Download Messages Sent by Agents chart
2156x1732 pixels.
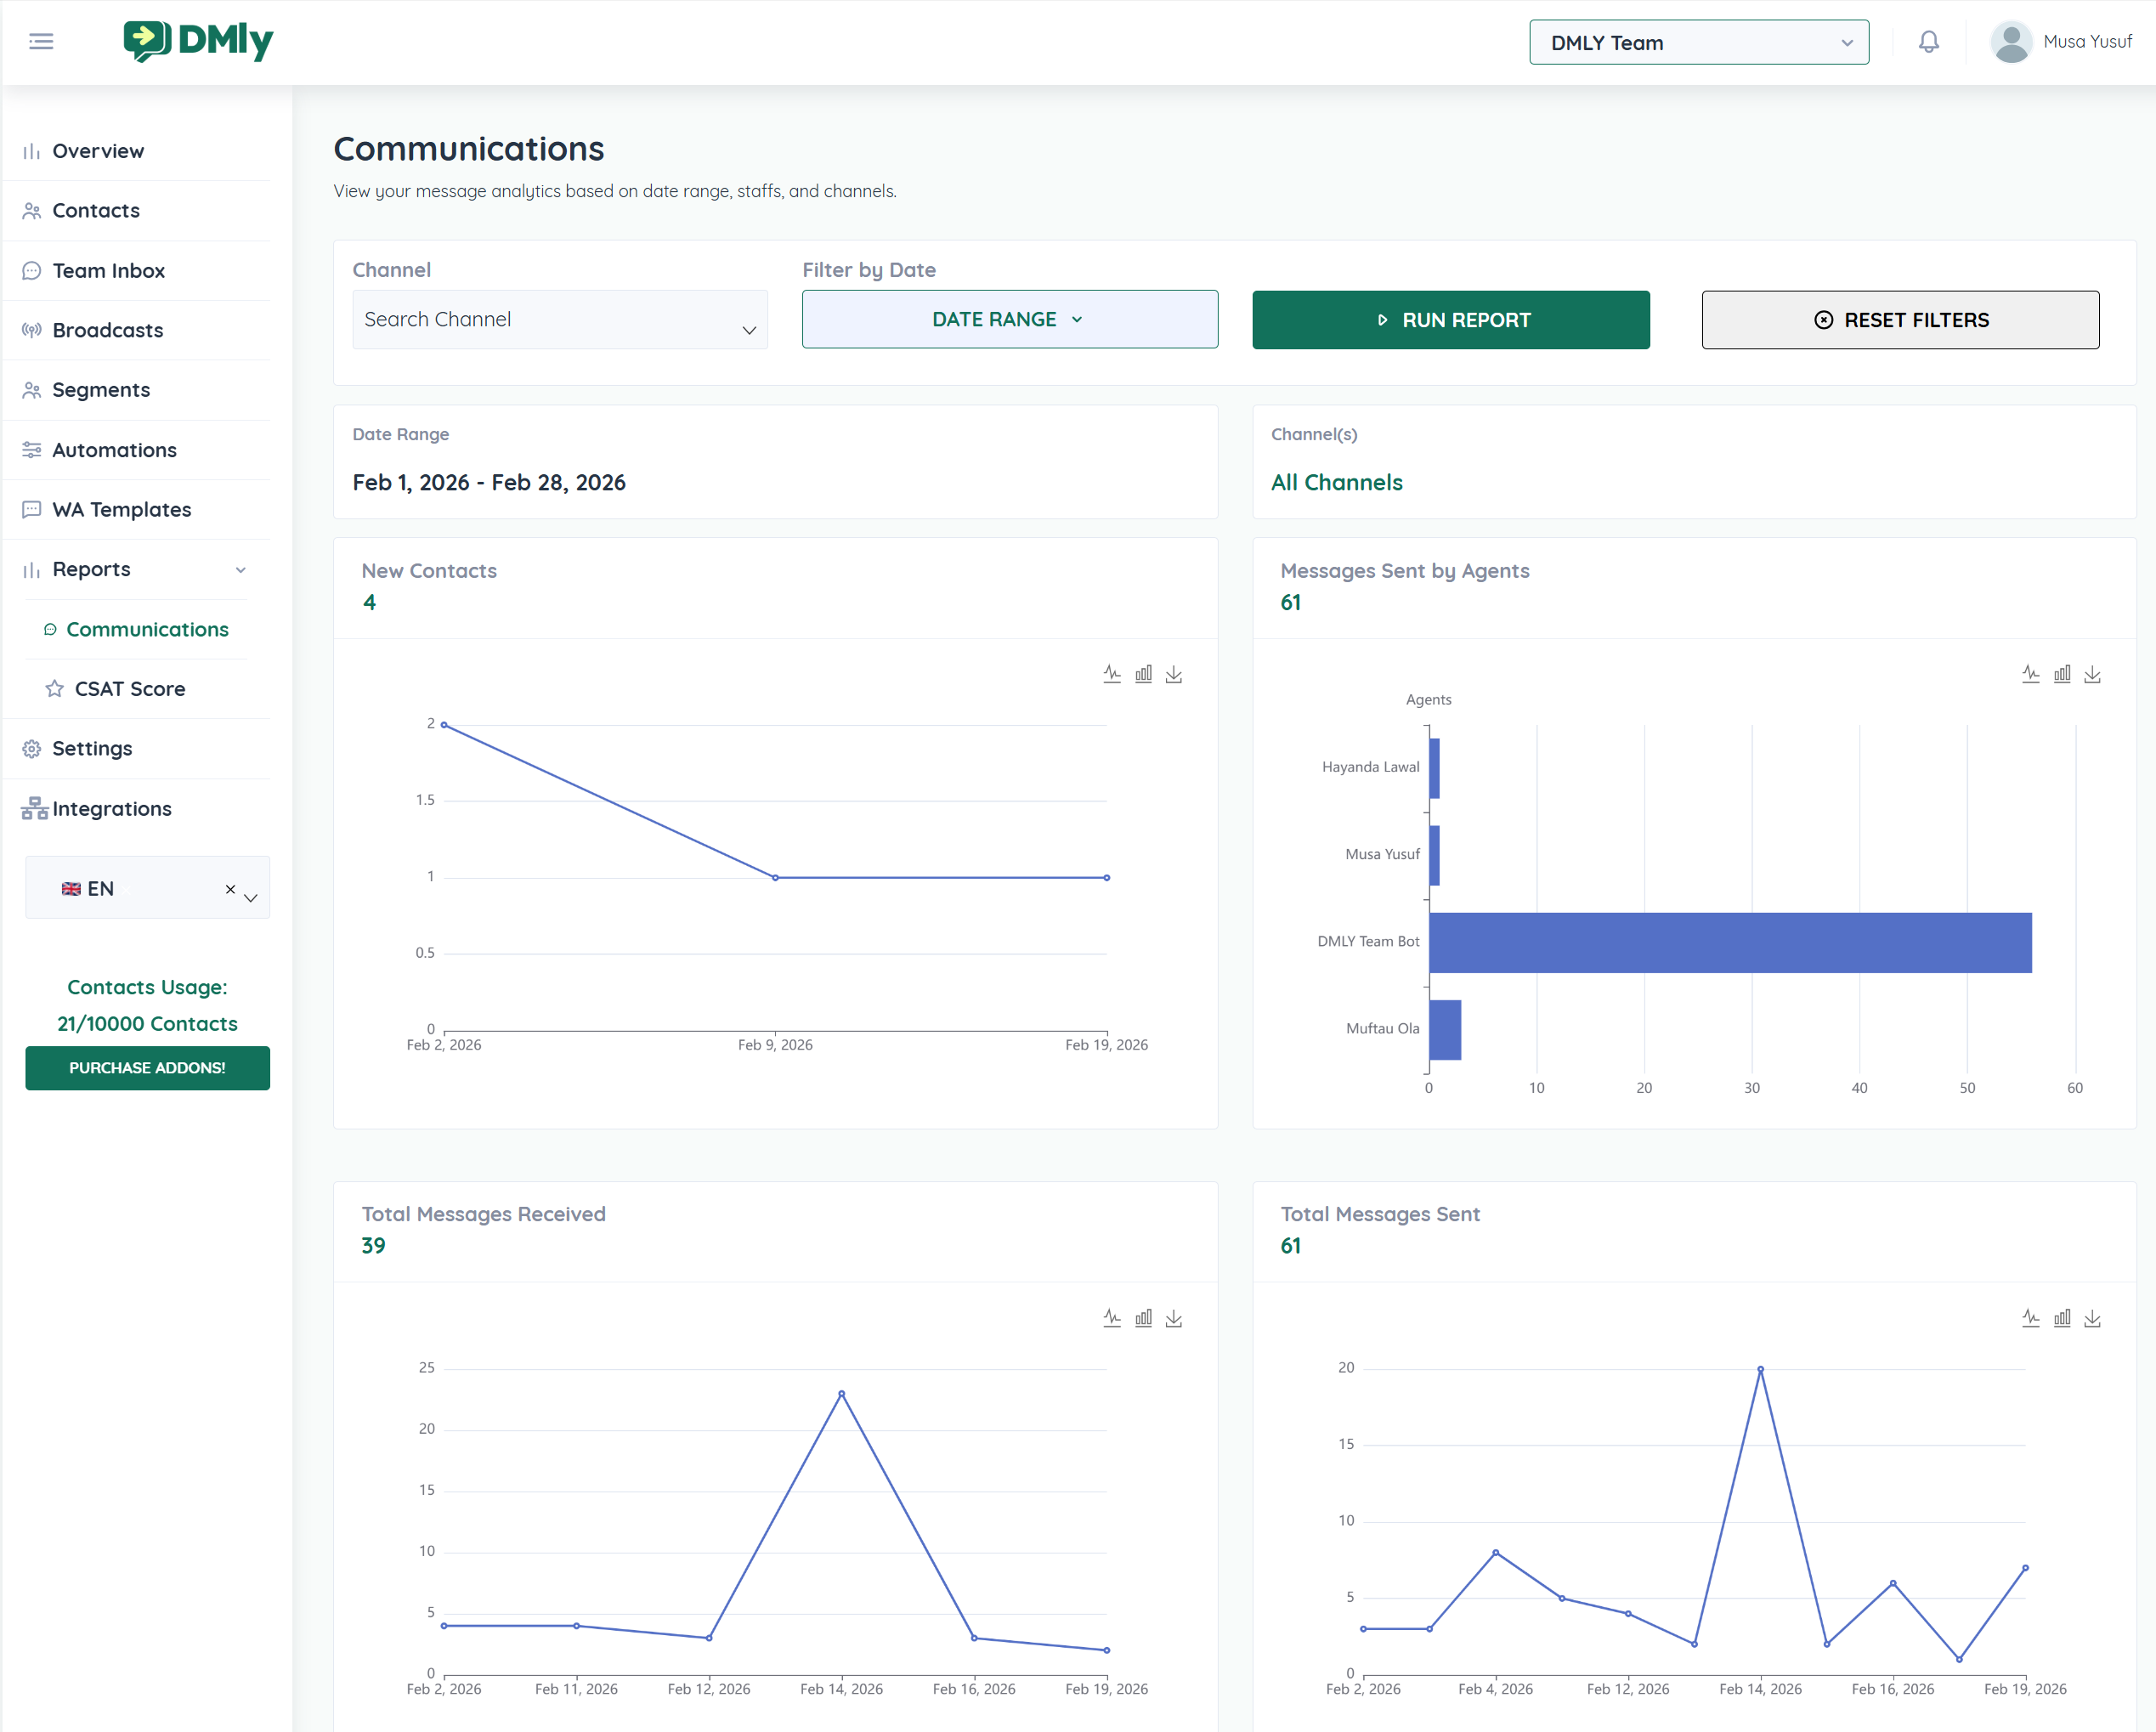coord(2092,675)
